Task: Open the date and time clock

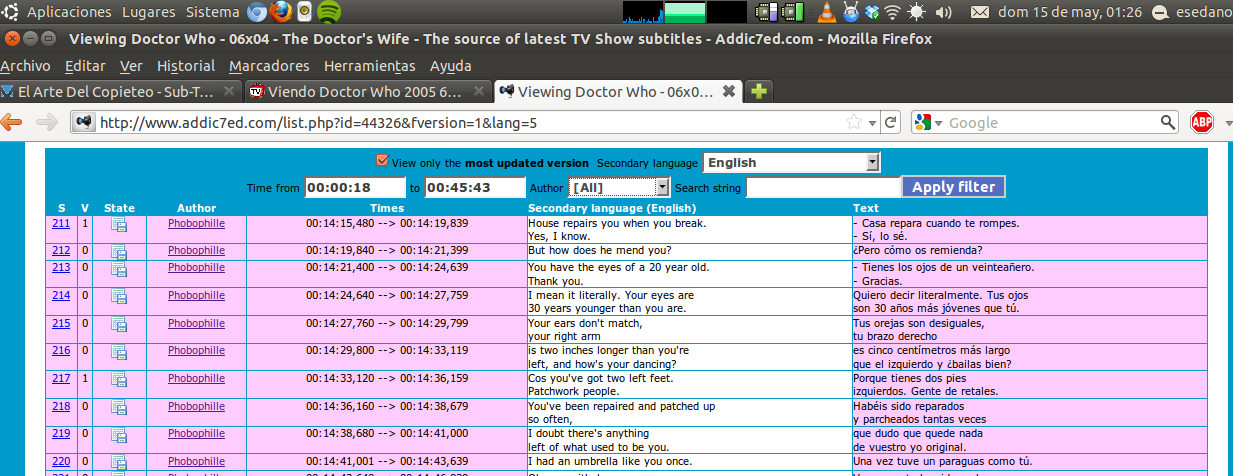Action: pyautogui.click(x=1071, y=12)
